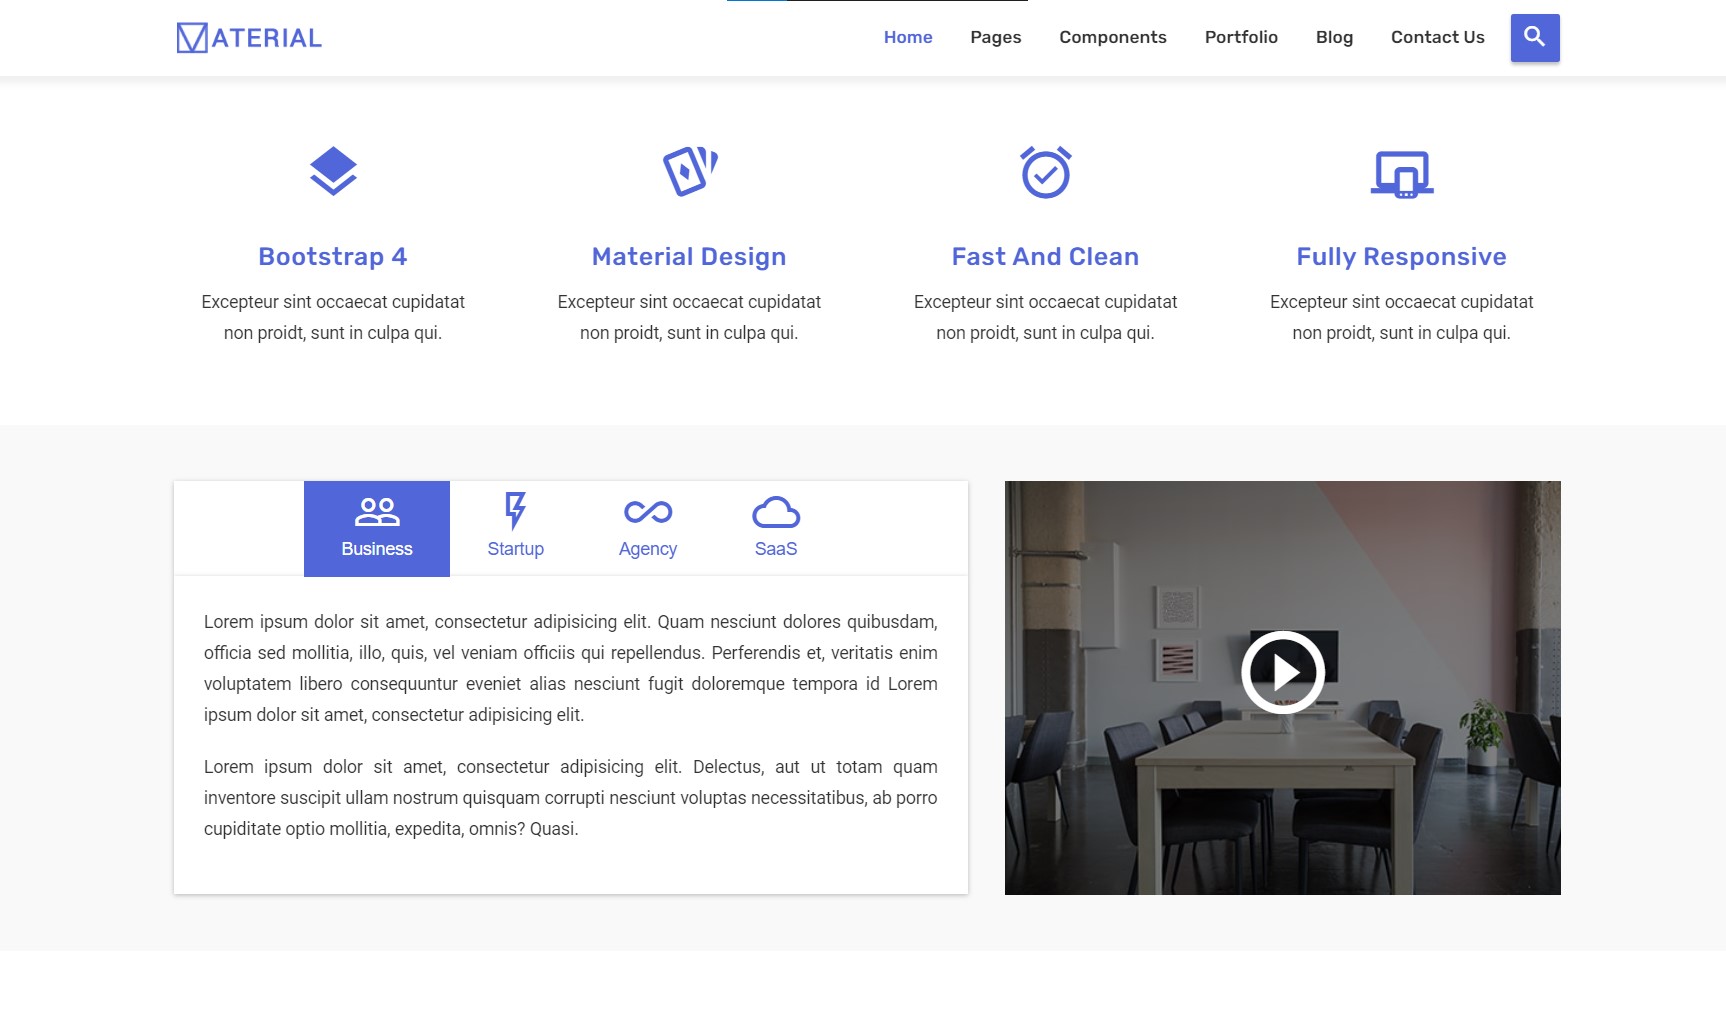Open the Components menu
The width and height of the screenshot is (1726, 1010).
(x=1112, y=37)
